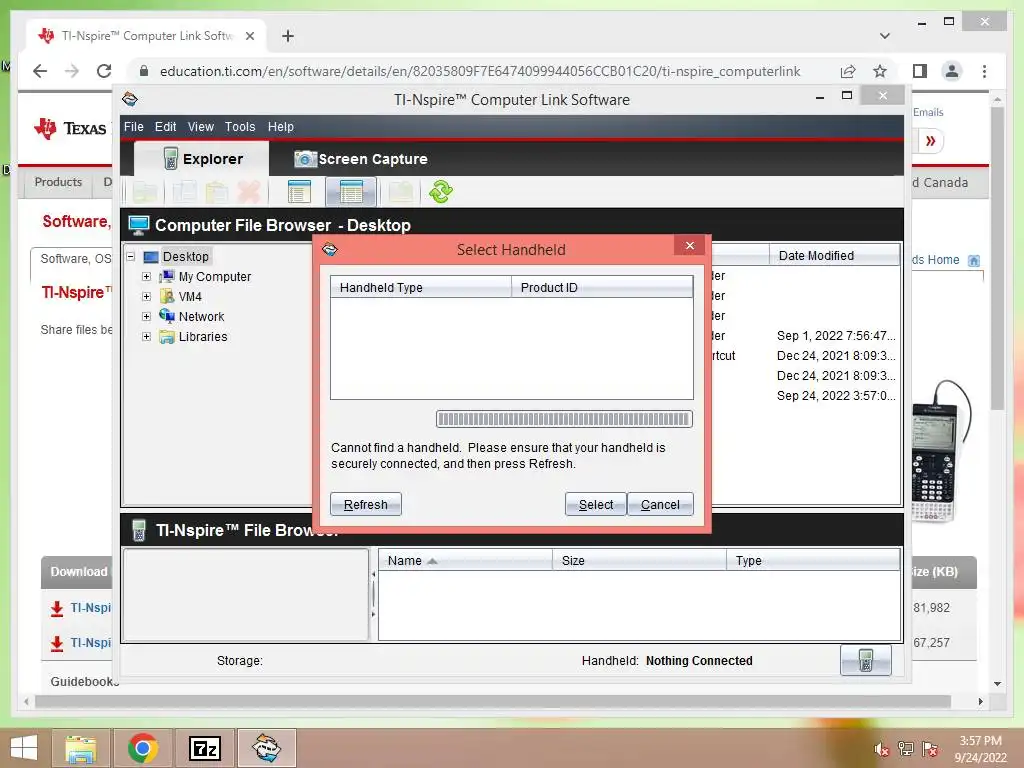Viewport: 1024px width, 768px height.
Task: Expand the Libraries tree node
Action: [146, 337]
